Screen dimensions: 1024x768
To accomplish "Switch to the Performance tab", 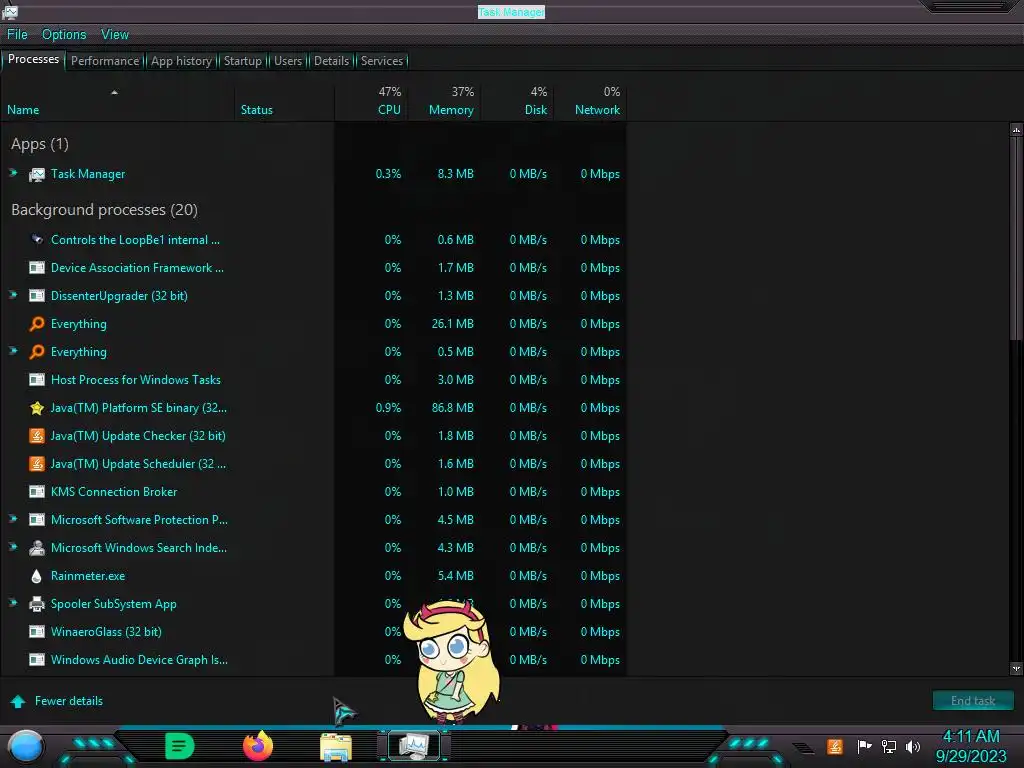I will (104, 61).
